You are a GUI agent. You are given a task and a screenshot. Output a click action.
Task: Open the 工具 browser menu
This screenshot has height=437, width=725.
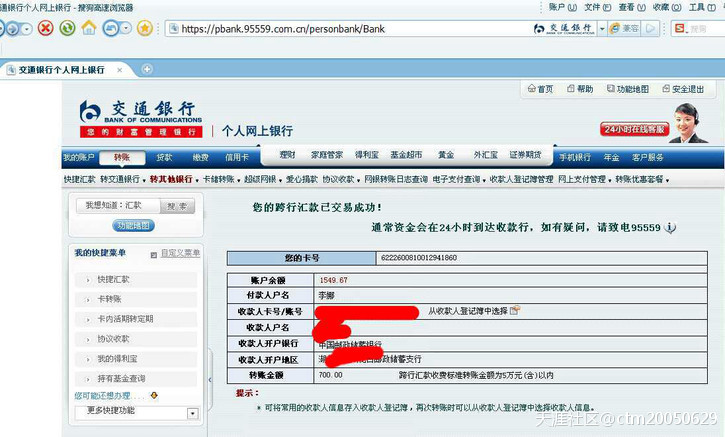pyautogui.click(x=702, y=7)
